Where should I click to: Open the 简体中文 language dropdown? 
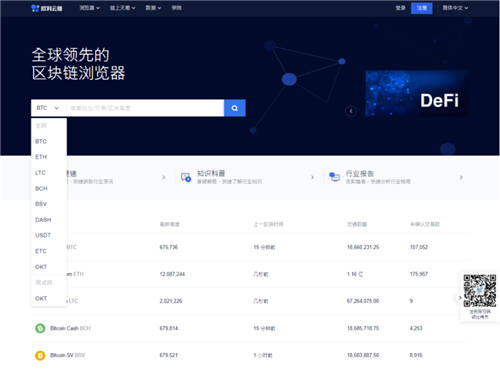click(455, 8)
